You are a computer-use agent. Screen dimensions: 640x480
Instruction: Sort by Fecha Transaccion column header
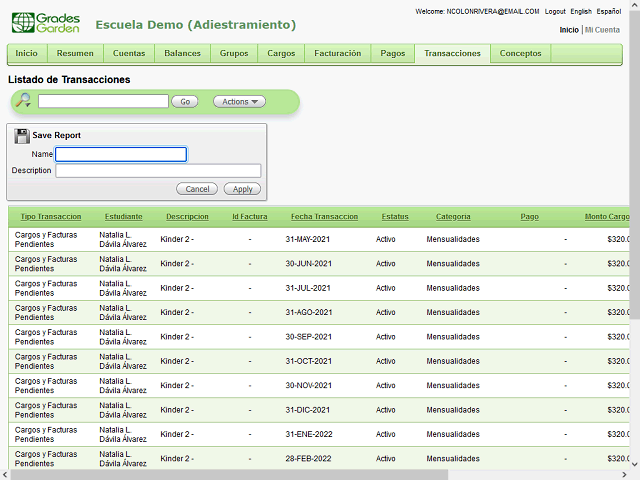click(324, 217)
